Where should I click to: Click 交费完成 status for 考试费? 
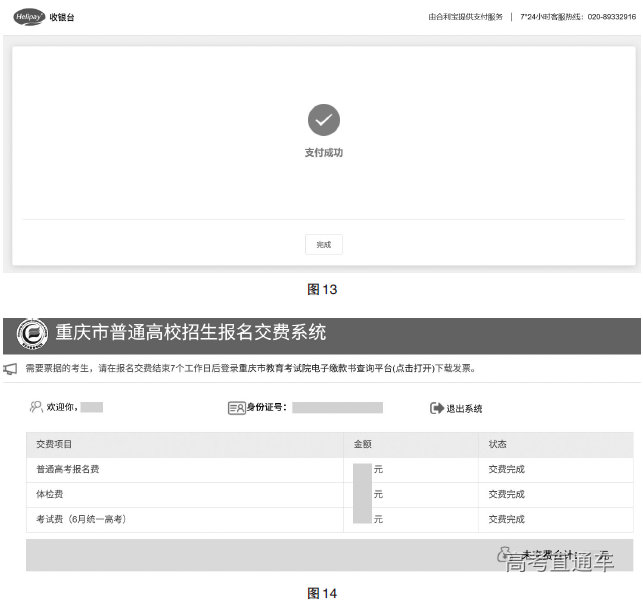click(x=506, y=520)
